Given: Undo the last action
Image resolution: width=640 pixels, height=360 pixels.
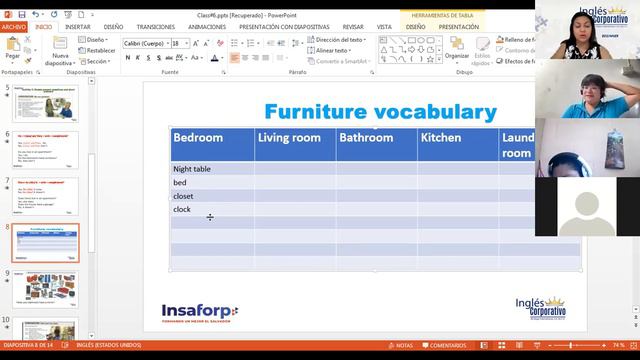Looking at the screenshot, I should pyautogui.click(x=36, y=15).
